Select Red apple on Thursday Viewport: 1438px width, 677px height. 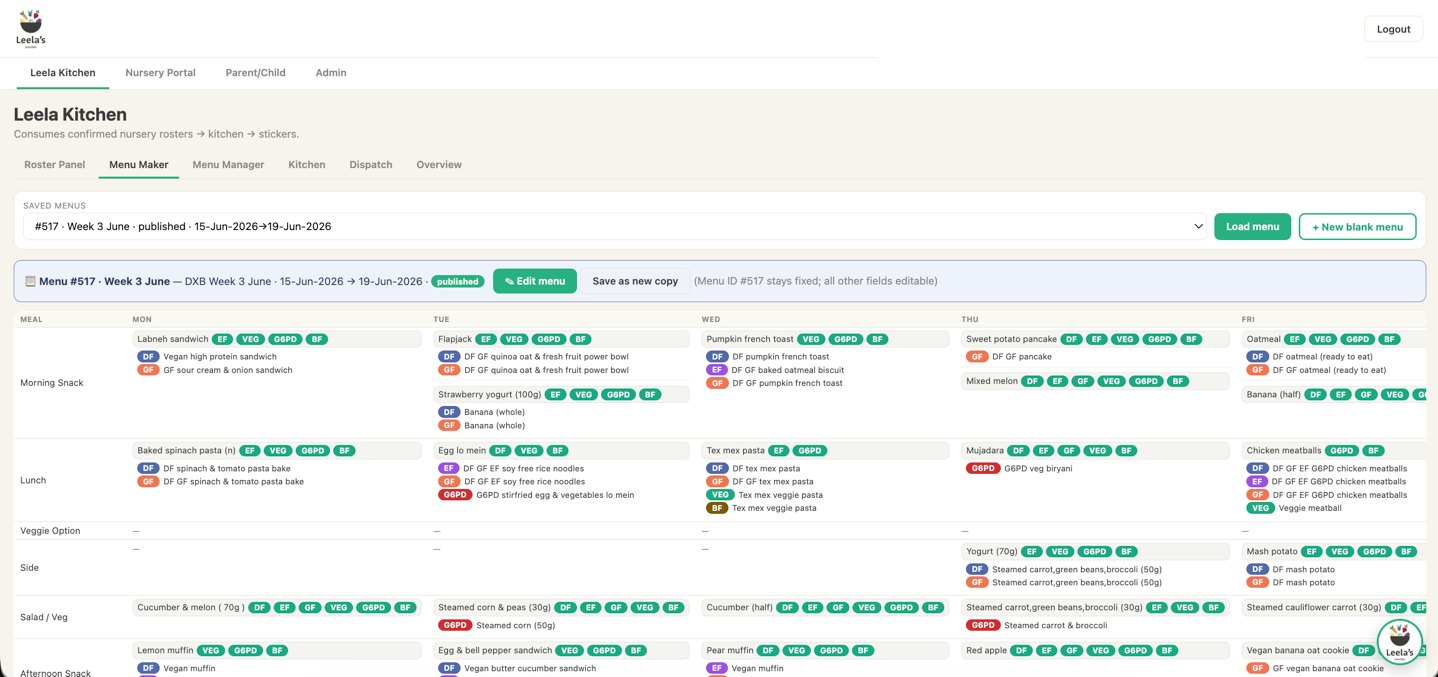986,650
